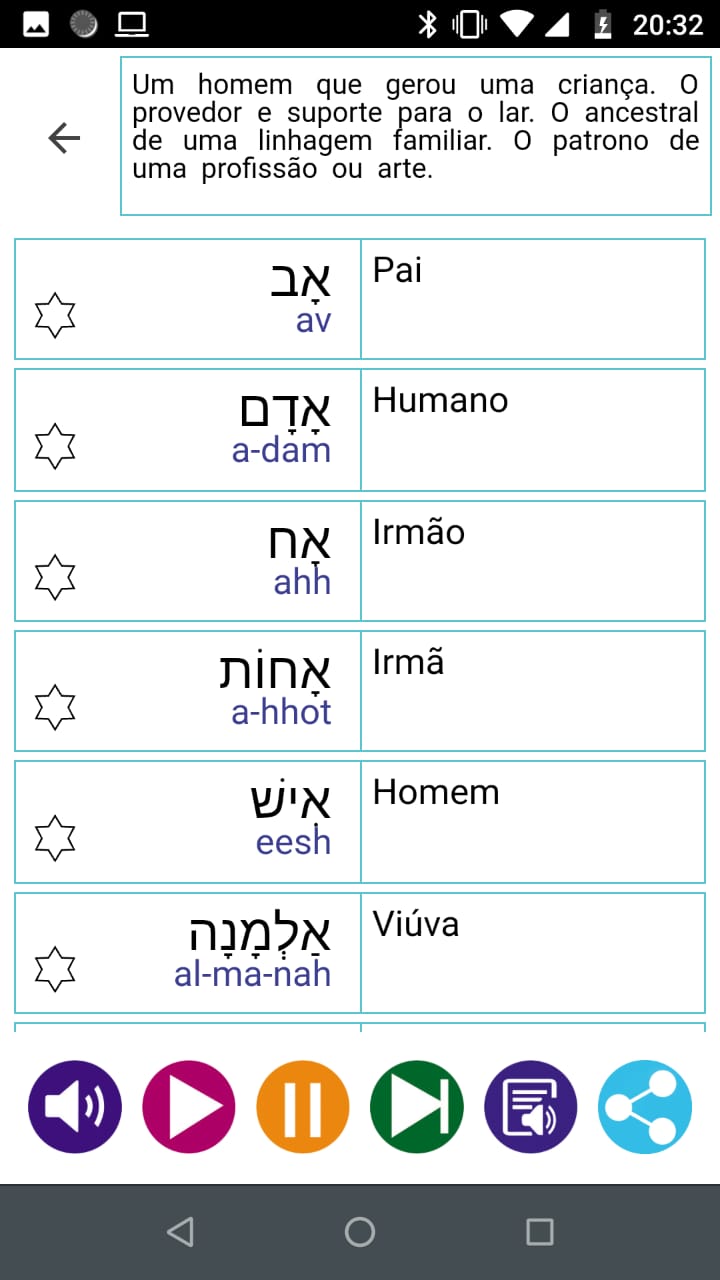Star the entry for Irmã
Screen dimensions: 720x1280
[53, 707]
